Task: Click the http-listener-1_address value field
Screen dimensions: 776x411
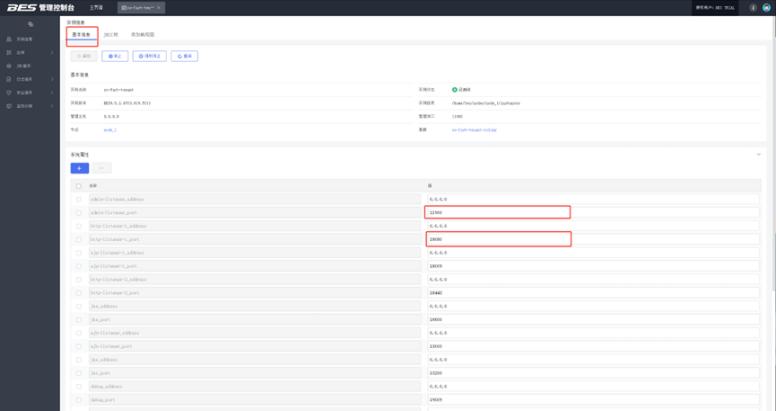Action: click(x=593, y=226)
